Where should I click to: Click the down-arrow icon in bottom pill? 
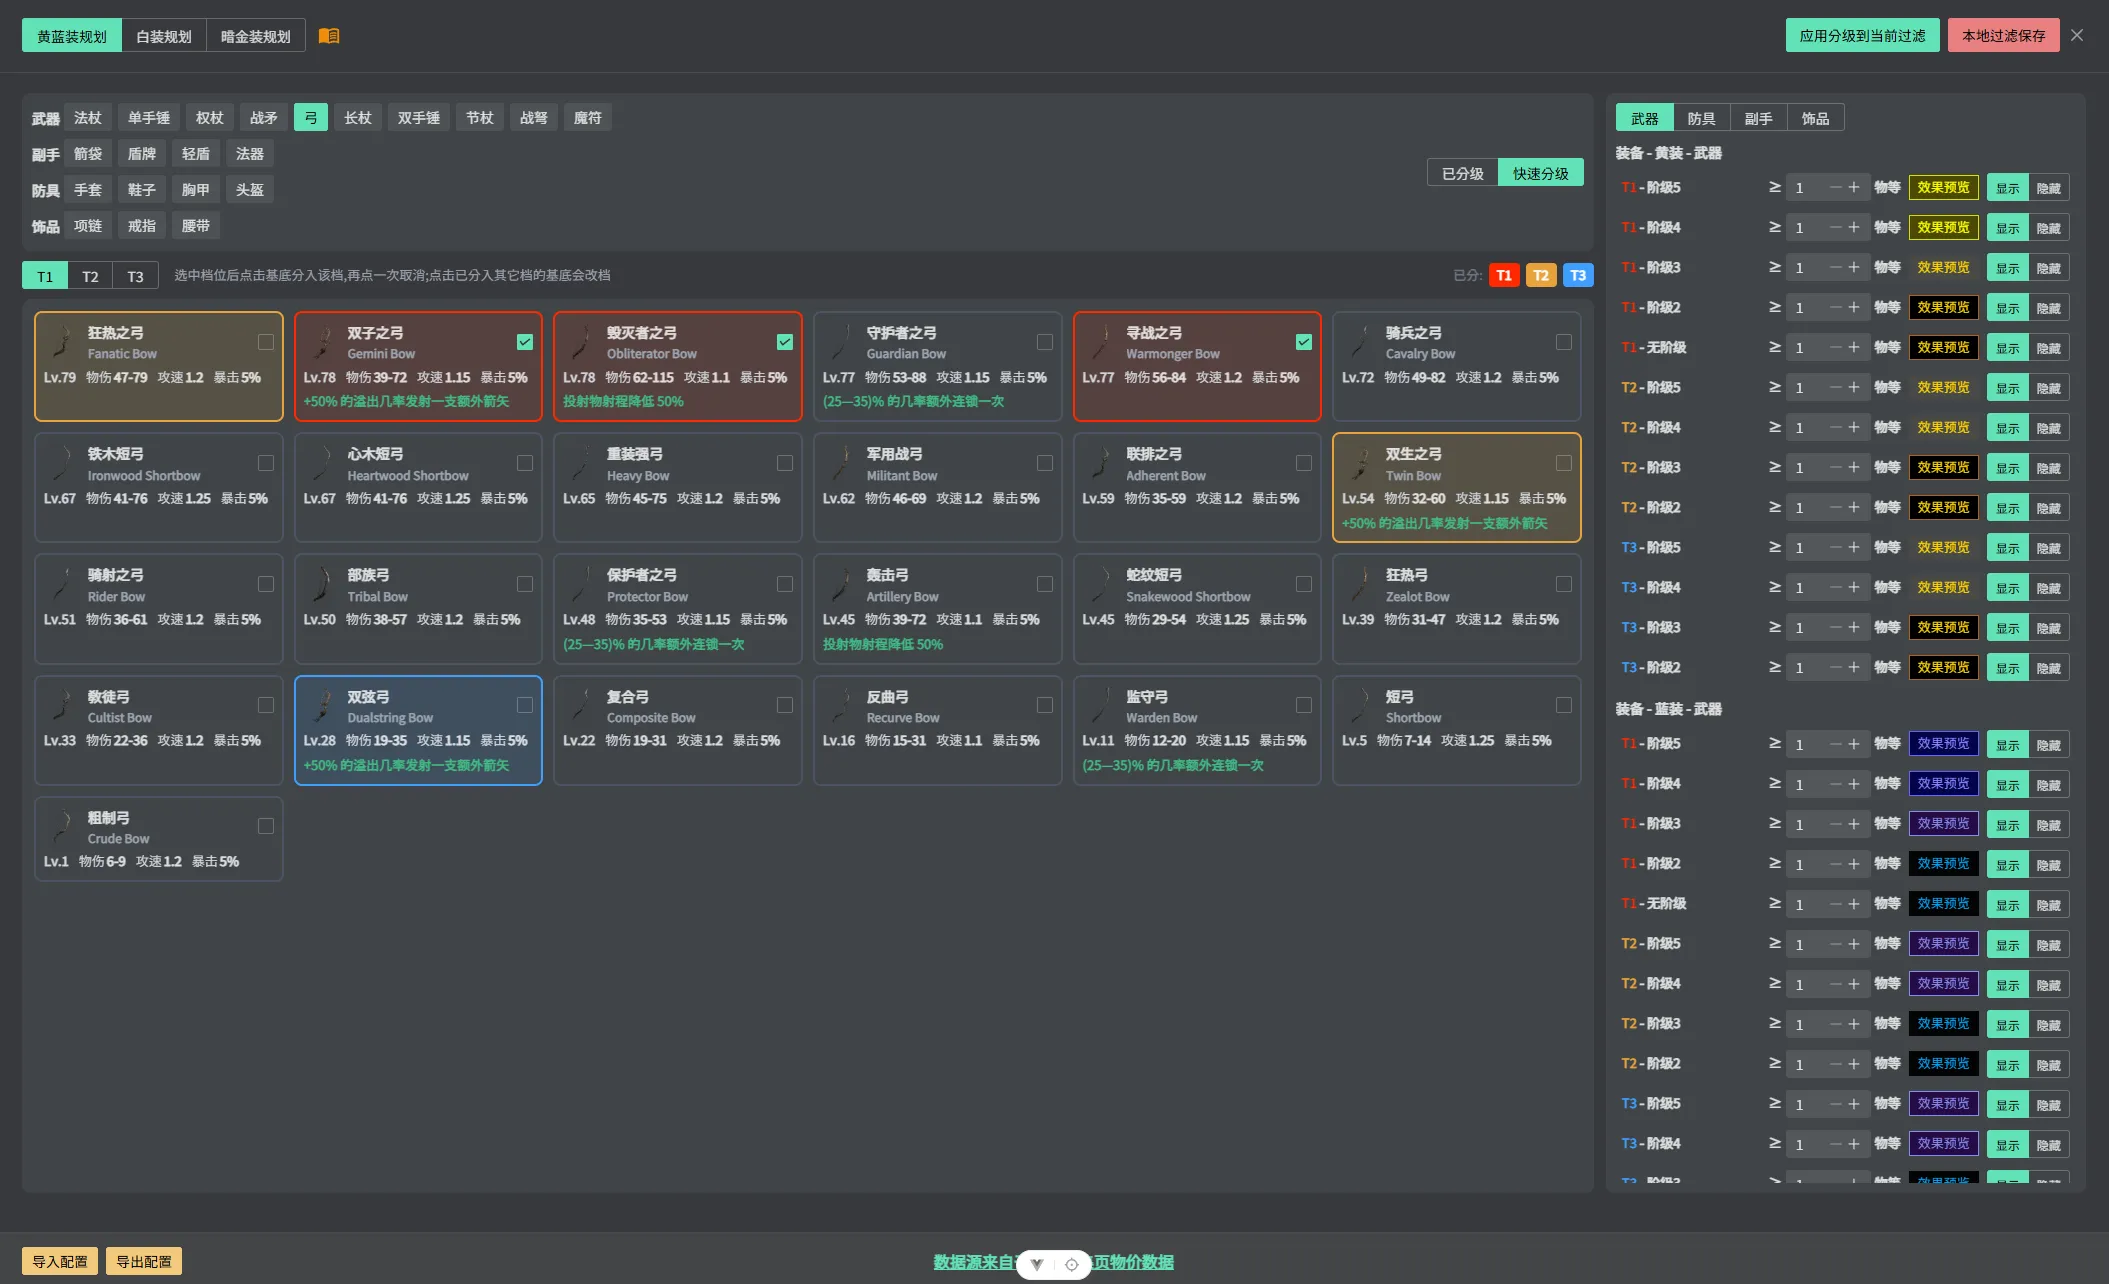point(1037,1264)
